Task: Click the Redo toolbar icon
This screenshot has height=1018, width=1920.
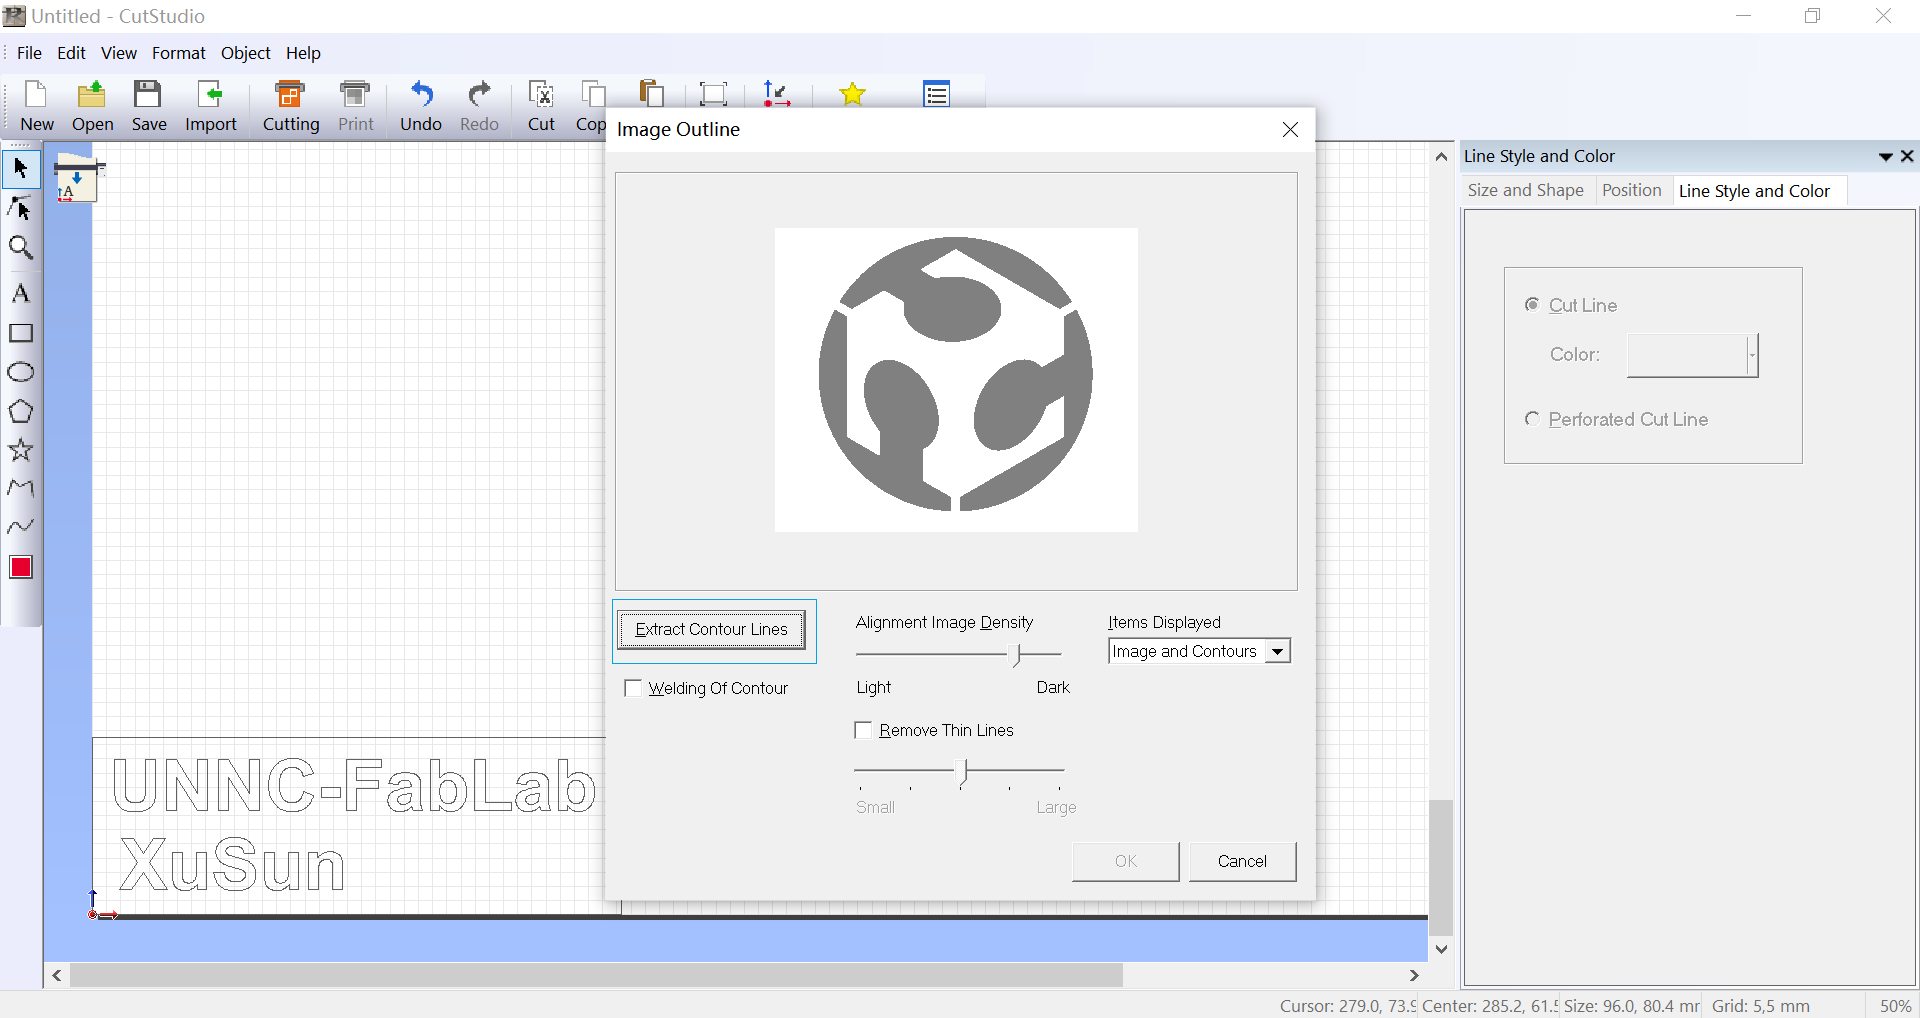Action: point(479,106)
